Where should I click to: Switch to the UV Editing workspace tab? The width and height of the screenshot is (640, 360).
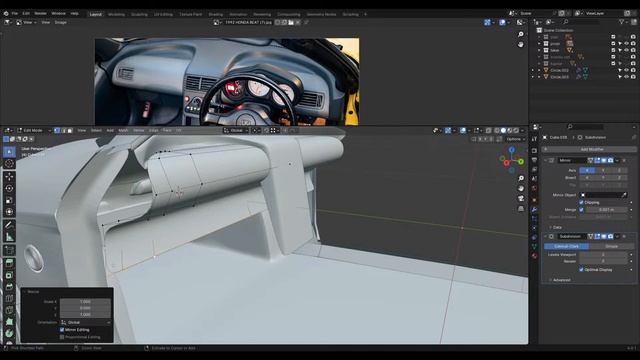pyautogui.click(x=163, y=14)
